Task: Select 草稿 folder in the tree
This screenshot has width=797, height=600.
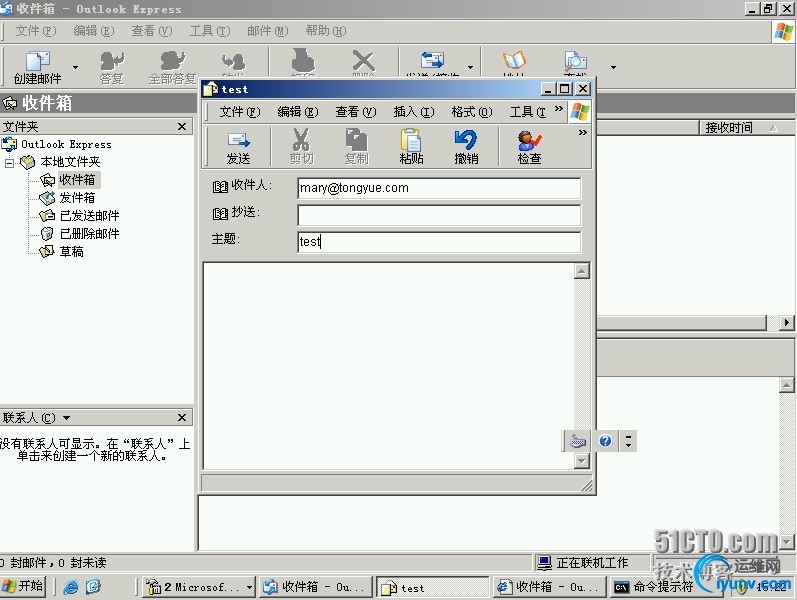Action: [71, 251]
